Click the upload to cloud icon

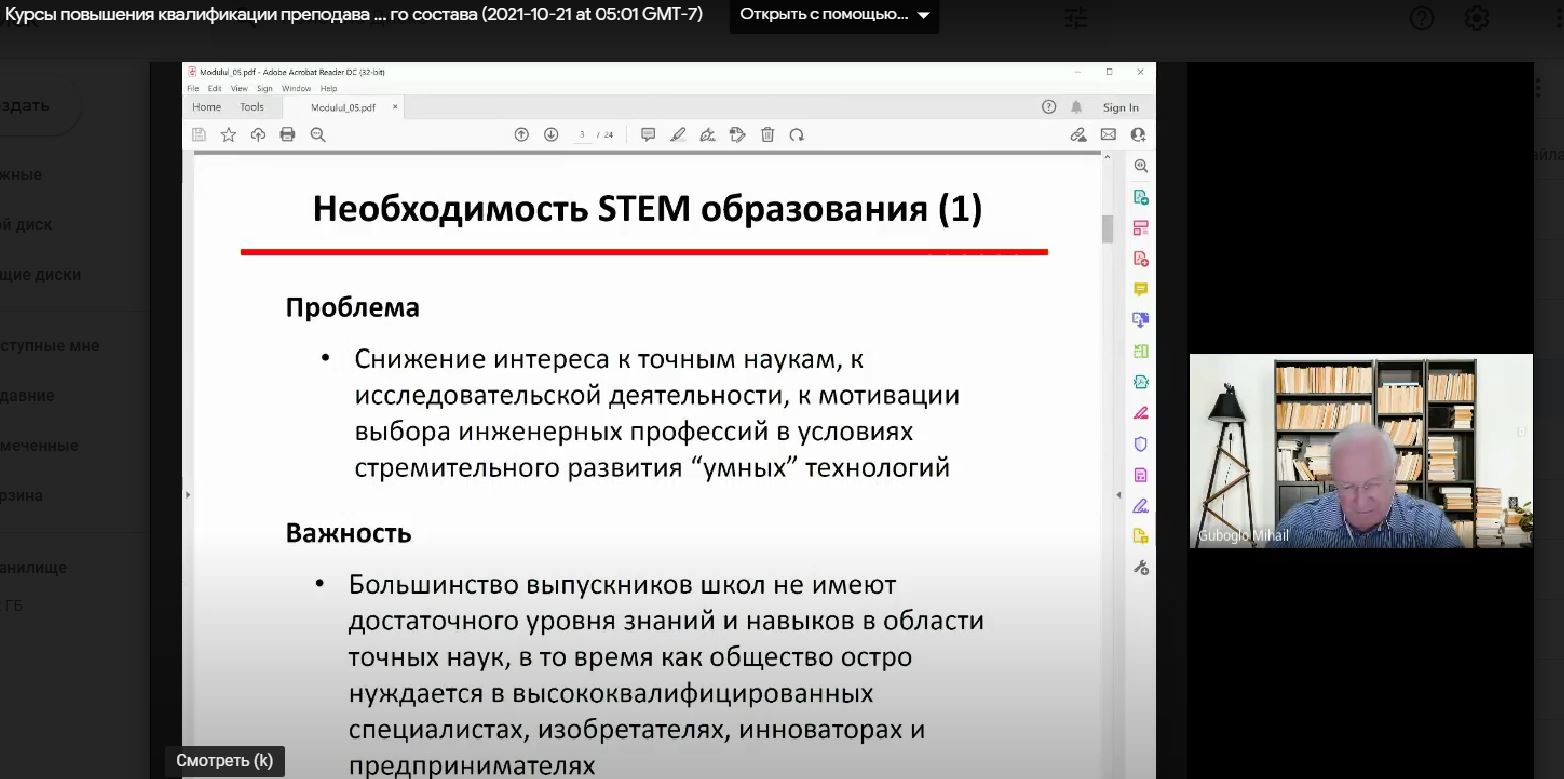[258, 135]
